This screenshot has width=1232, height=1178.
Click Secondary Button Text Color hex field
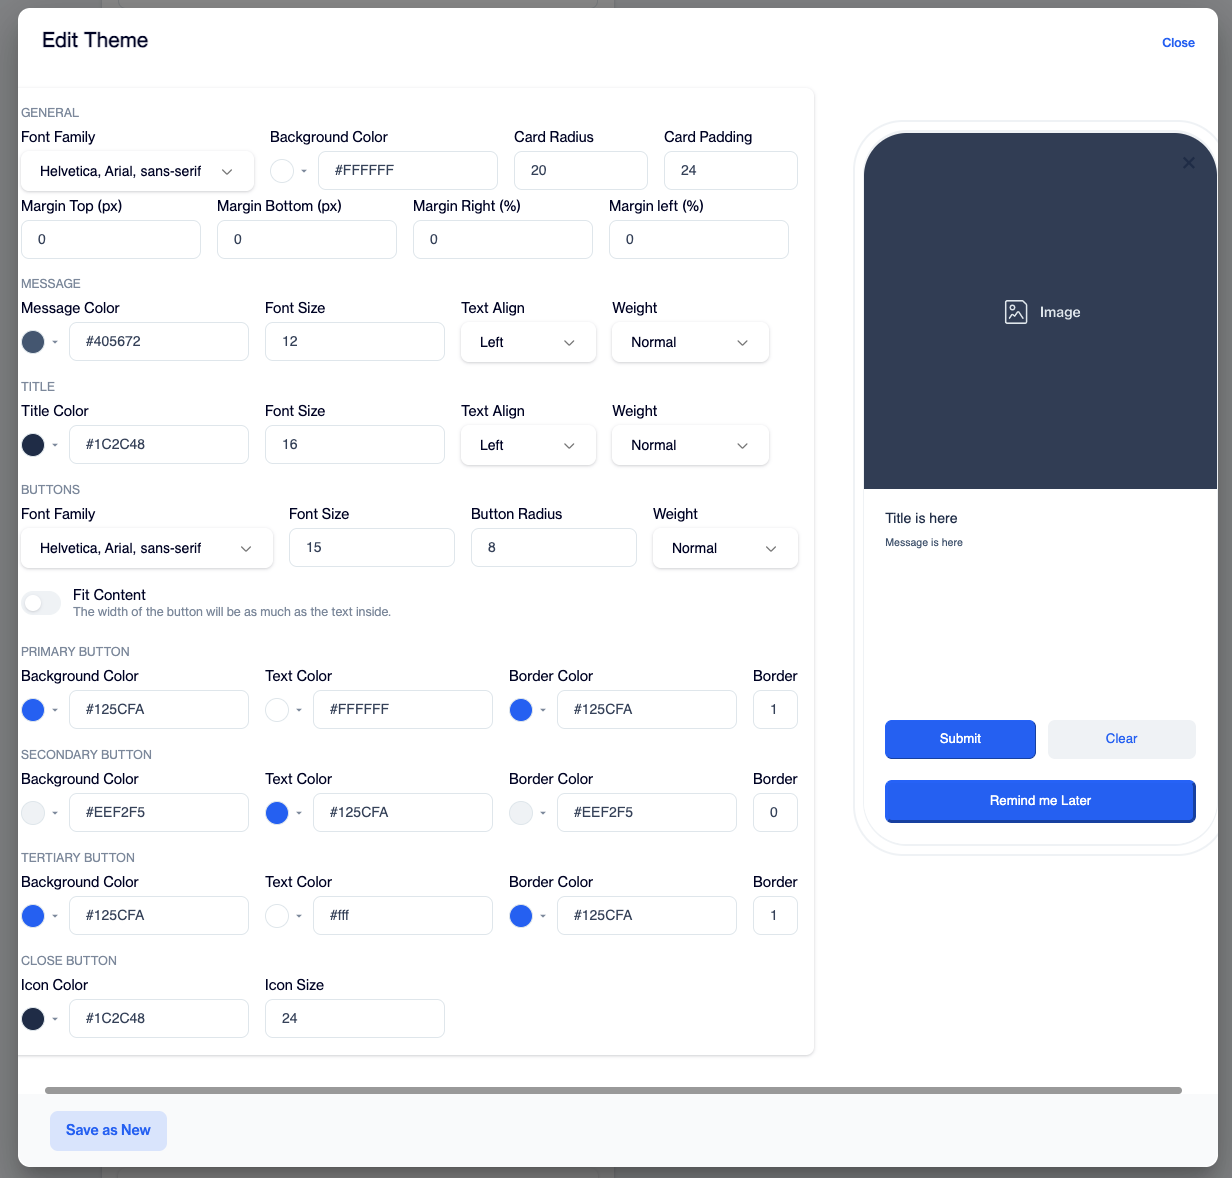click(x=403, y=813)
